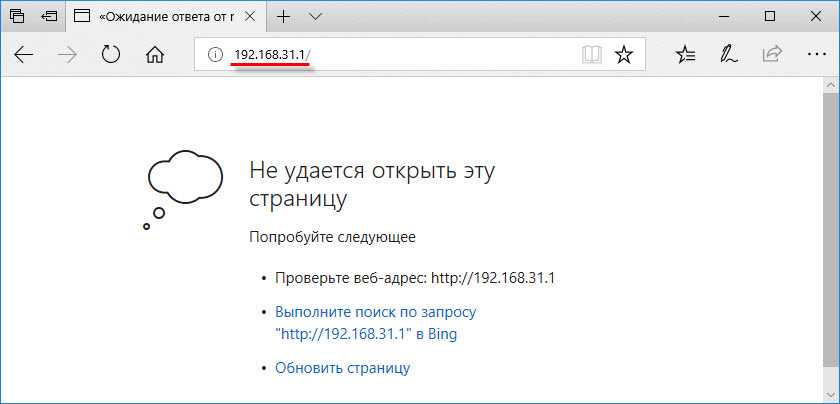This screenshot has height=404, width=840.
Task: Expand the tab previews chevron
Action: (315, 17)
